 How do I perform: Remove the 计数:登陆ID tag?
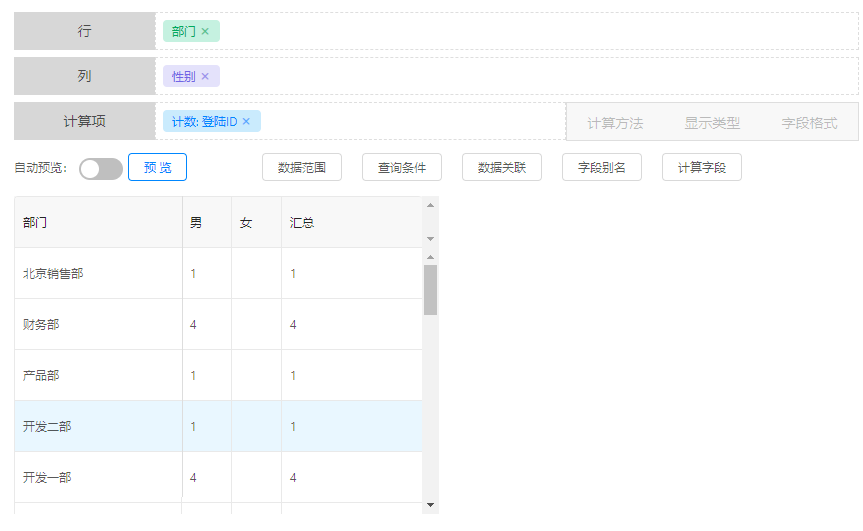click(x=246, y=121)
